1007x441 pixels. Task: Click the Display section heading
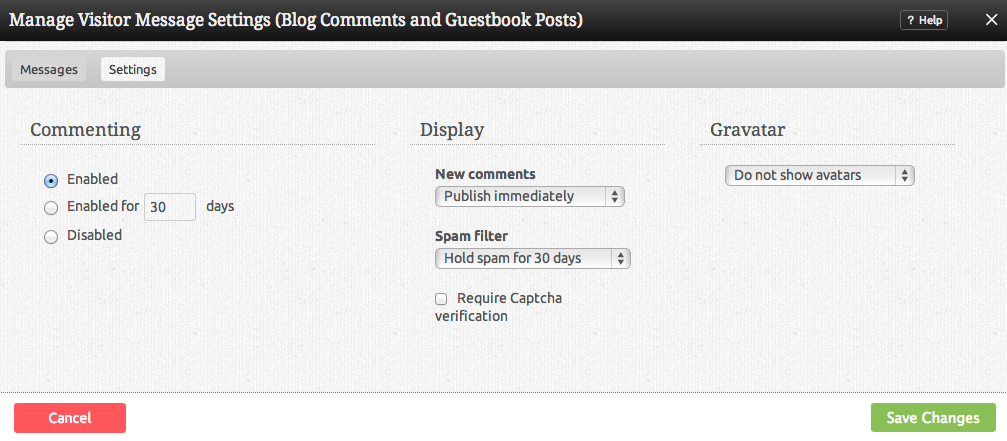pyautogui.click(x=452, y=130)
